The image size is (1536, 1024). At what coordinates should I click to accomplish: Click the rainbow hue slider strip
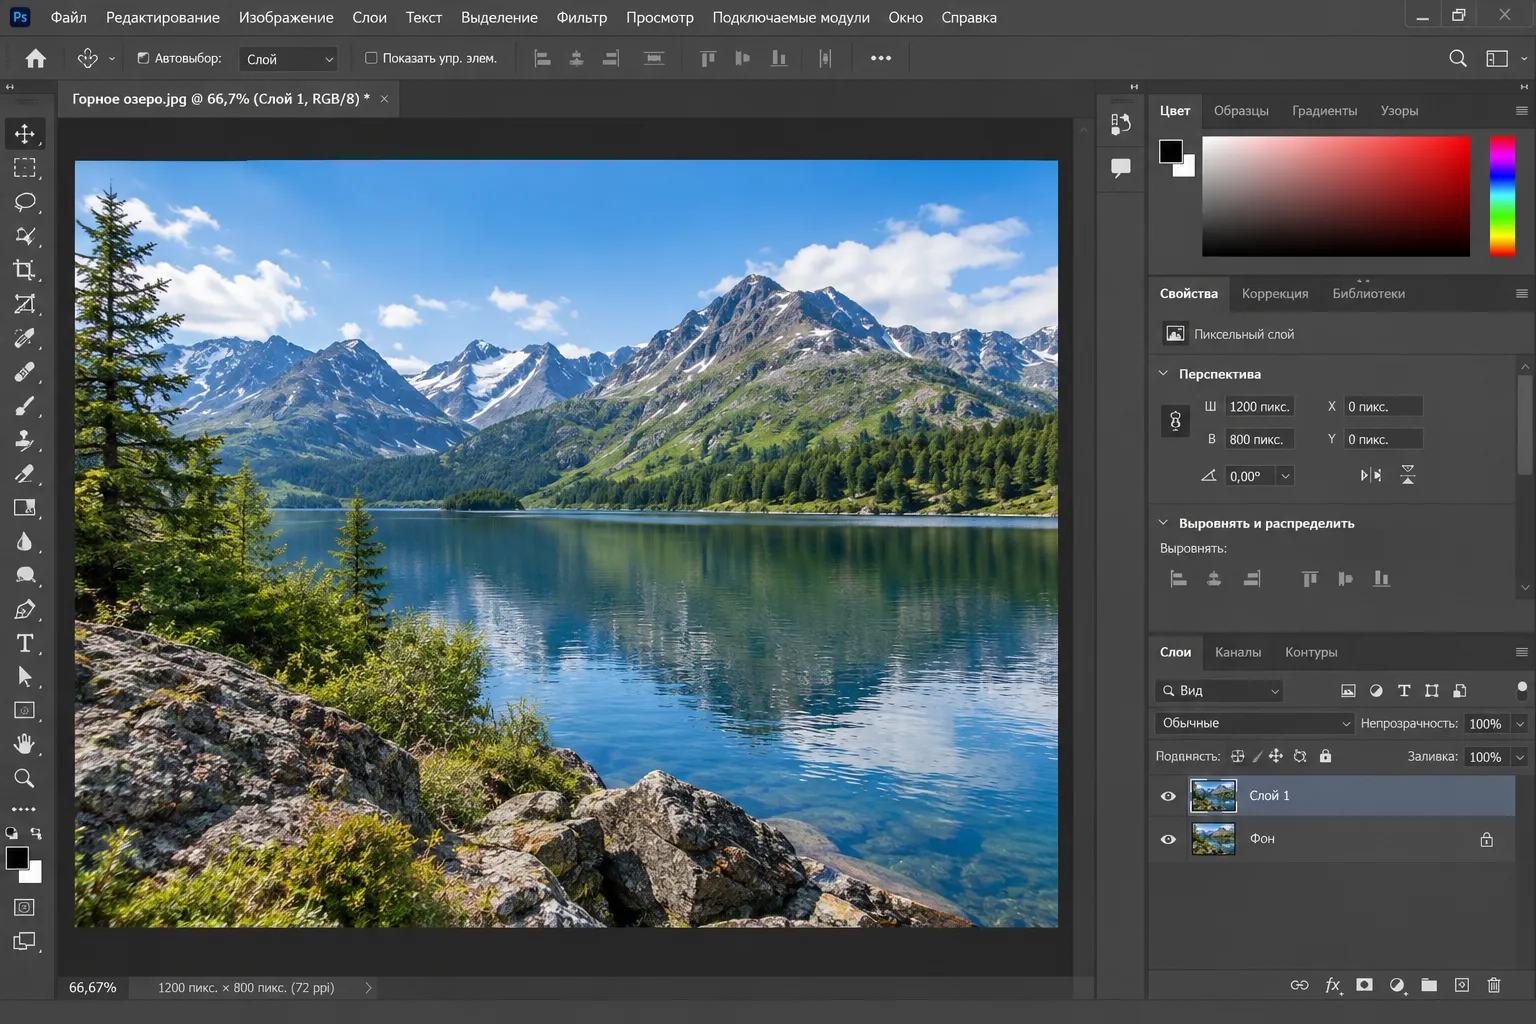[x=1502, y=196]
